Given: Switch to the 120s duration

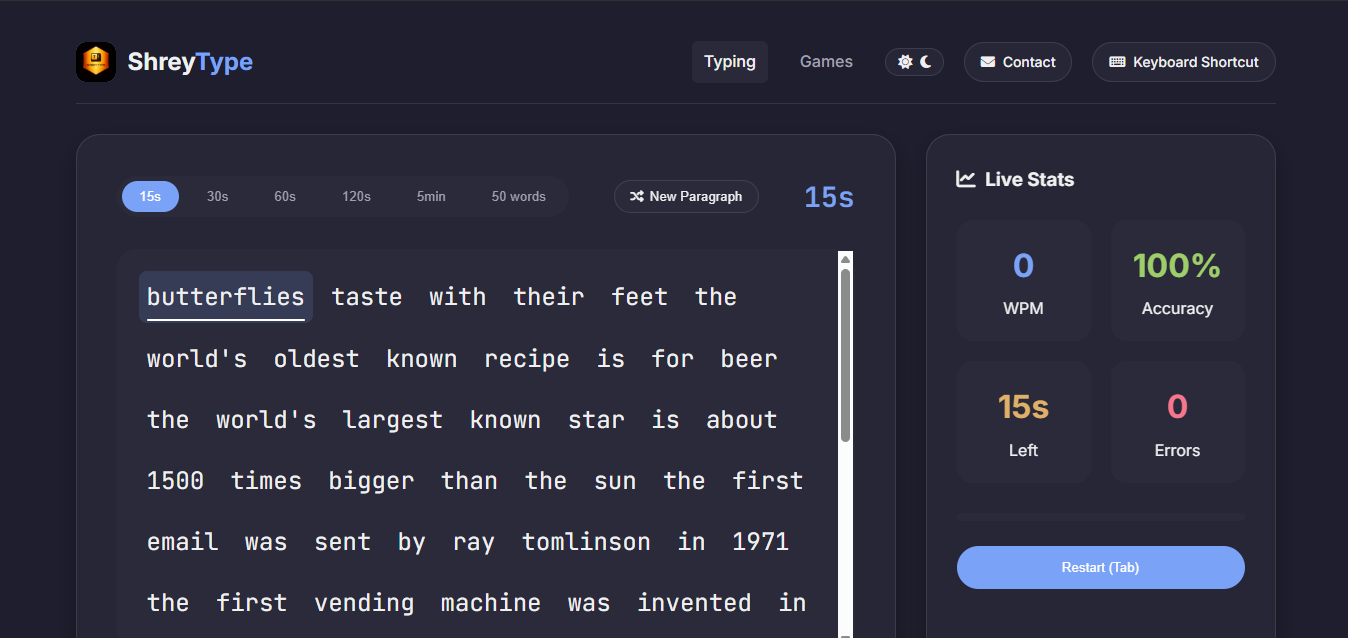Looking at the screenshot, I should 356,197.
